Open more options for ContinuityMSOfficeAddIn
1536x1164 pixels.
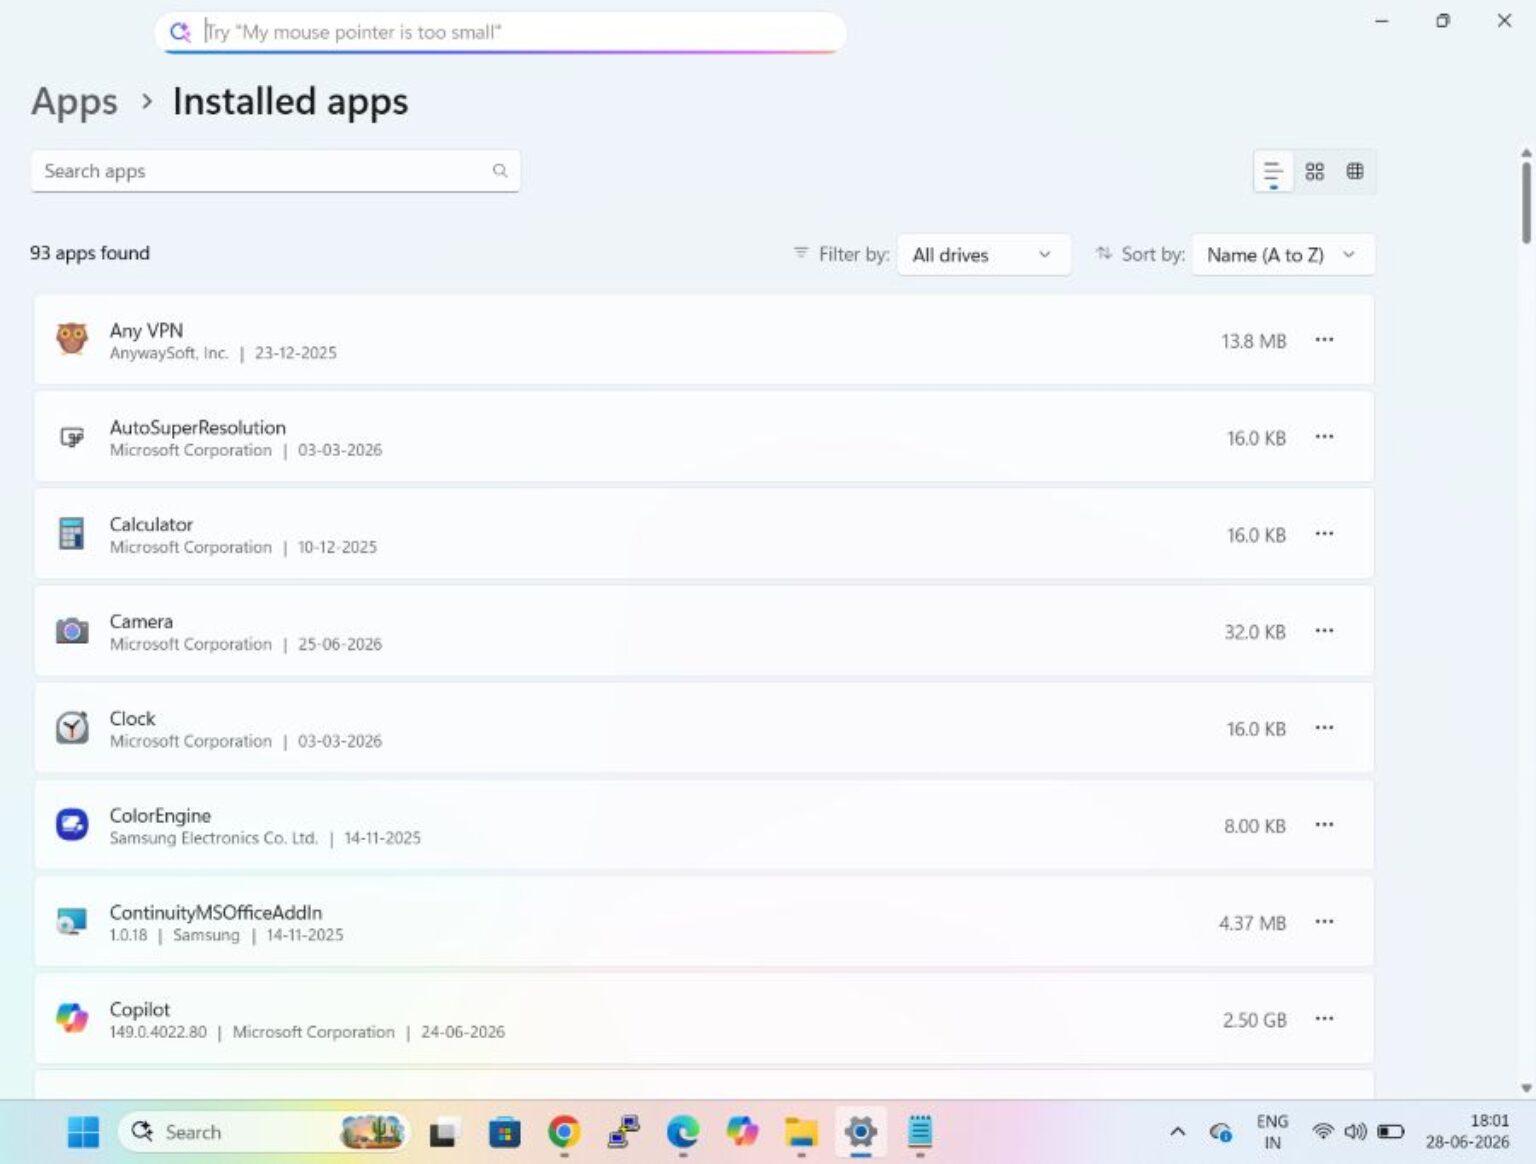coord(1324,922)
